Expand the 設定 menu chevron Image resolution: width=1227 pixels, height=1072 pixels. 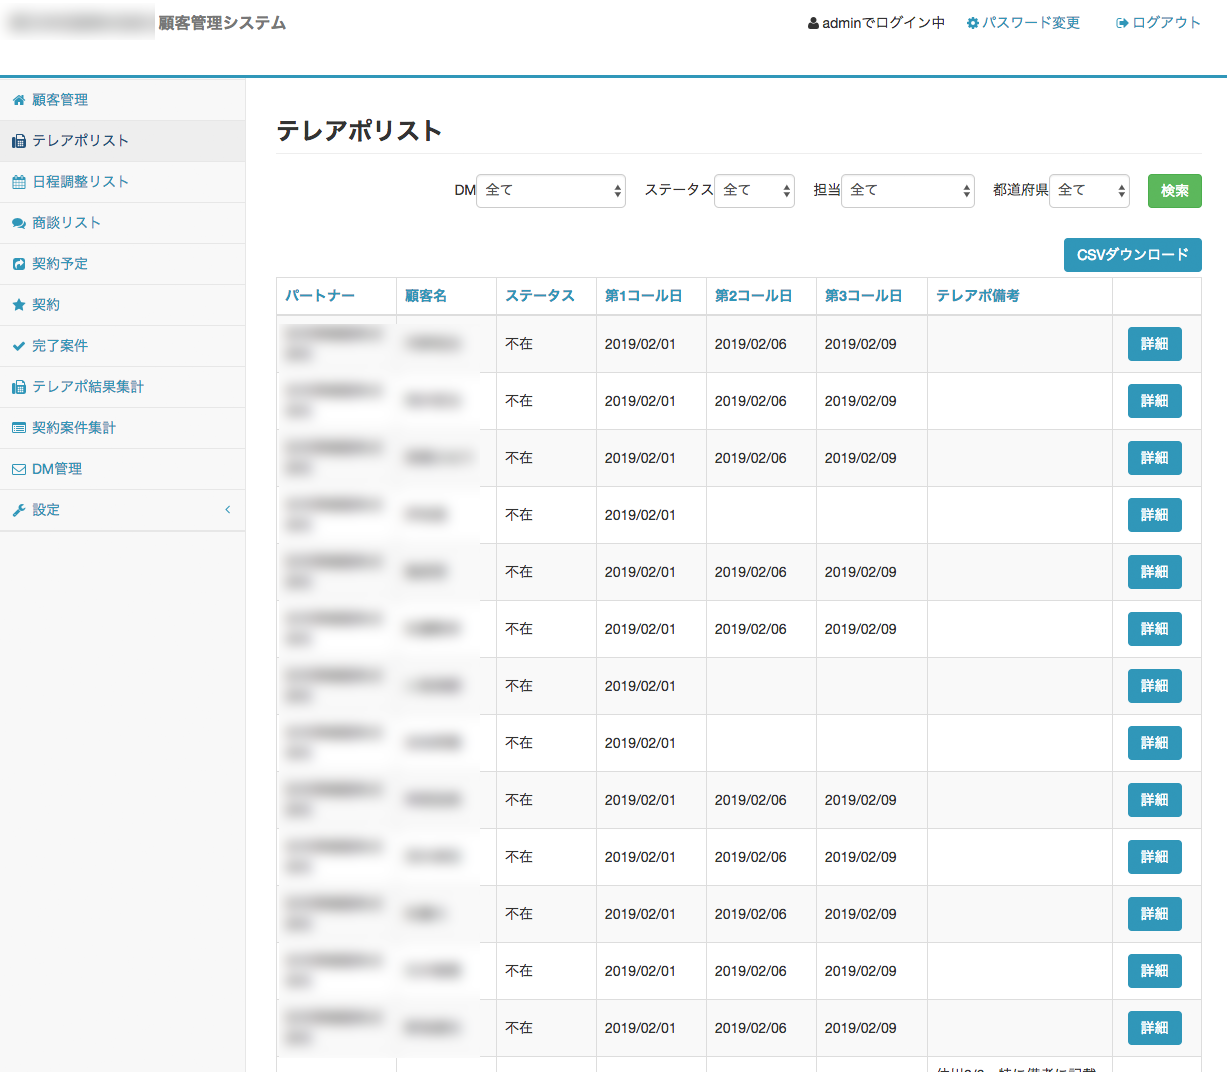click(x=228, y=510)
